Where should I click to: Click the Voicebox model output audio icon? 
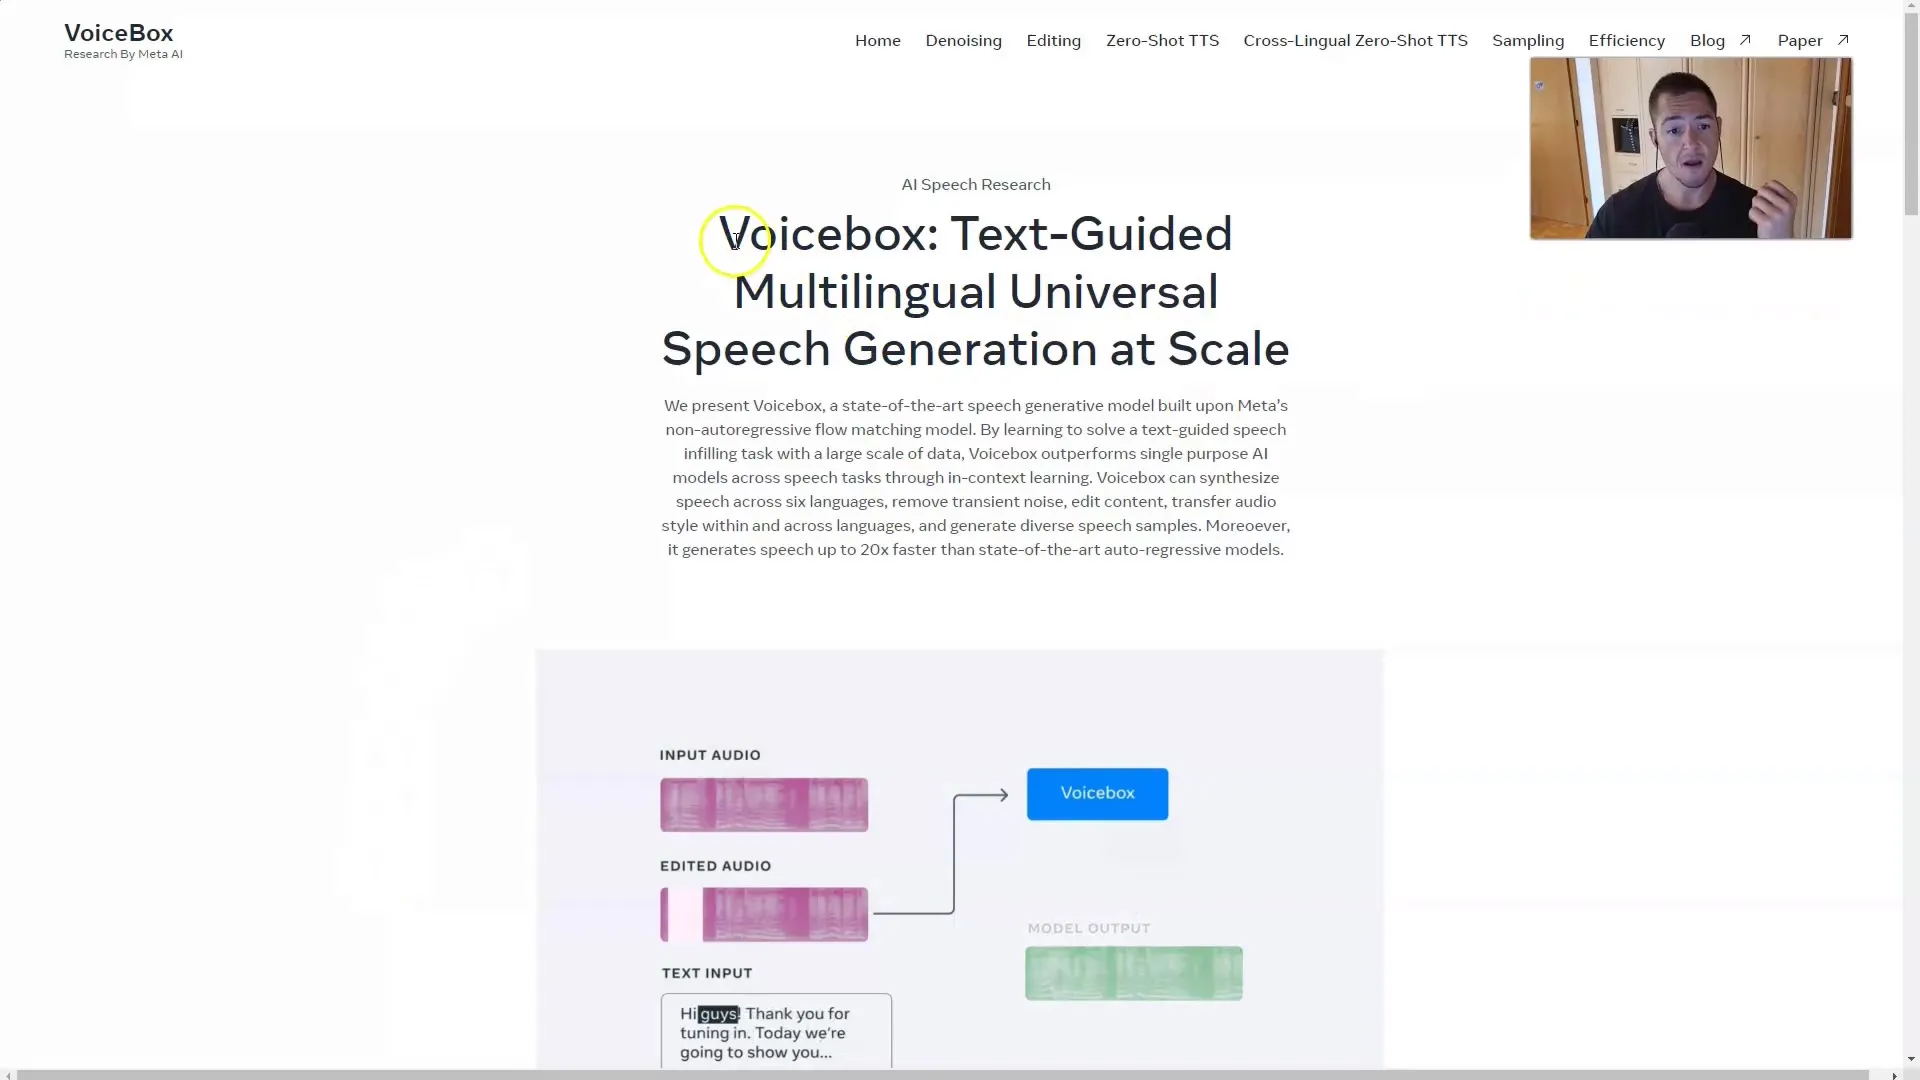[x=1133, y=971]
